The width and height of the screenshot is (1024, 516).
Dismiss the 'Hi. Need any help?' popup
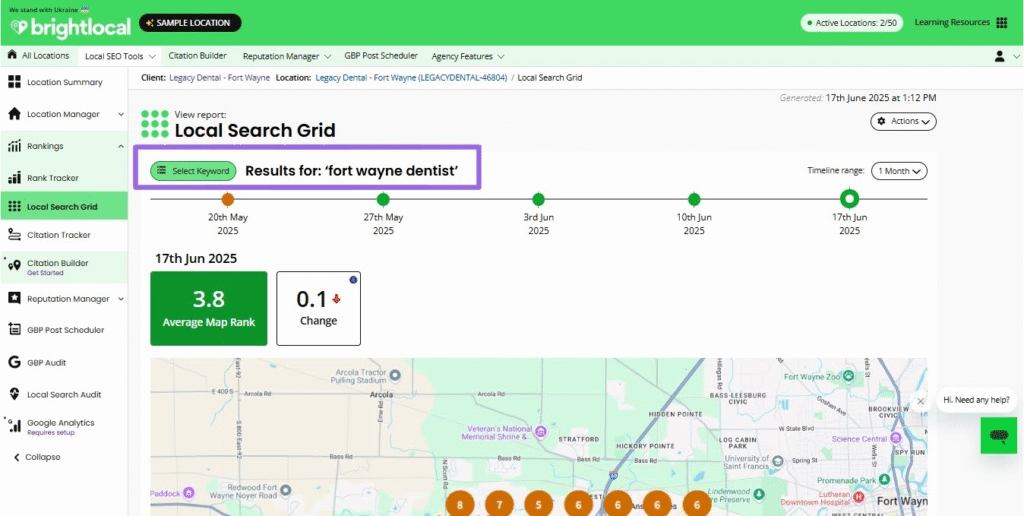pyautogui.click(x=920, y=401)
